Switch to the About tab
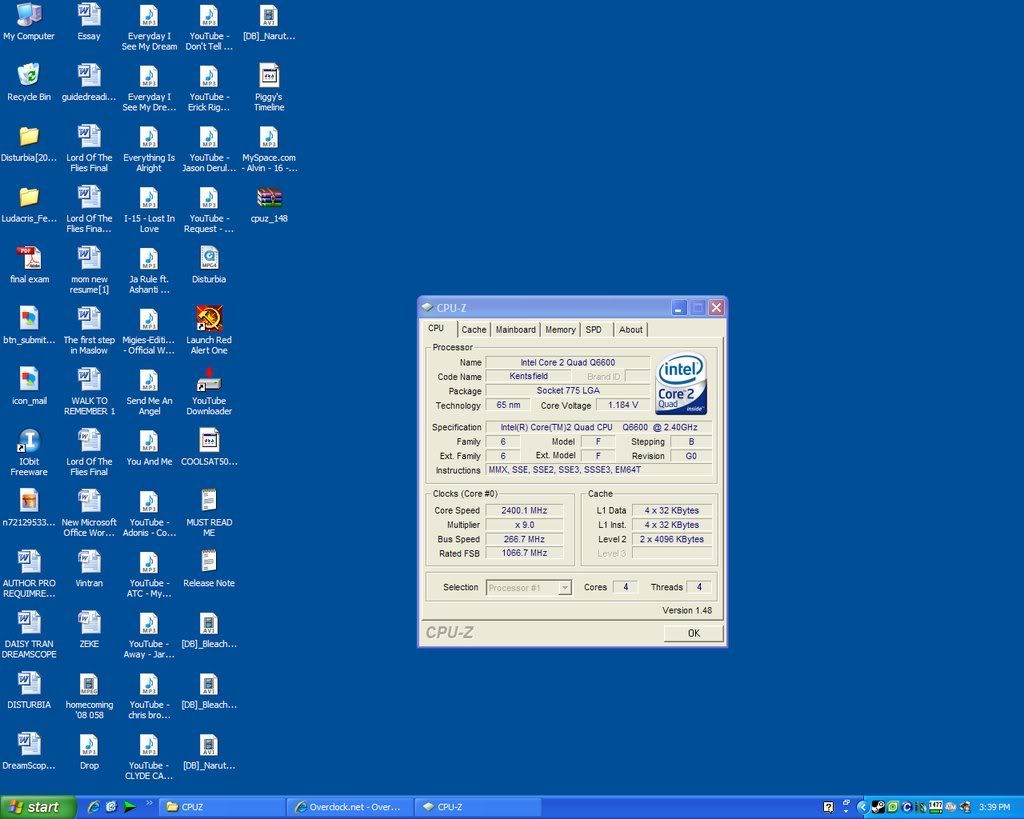 pyautogui.click(x=631, y=330)
